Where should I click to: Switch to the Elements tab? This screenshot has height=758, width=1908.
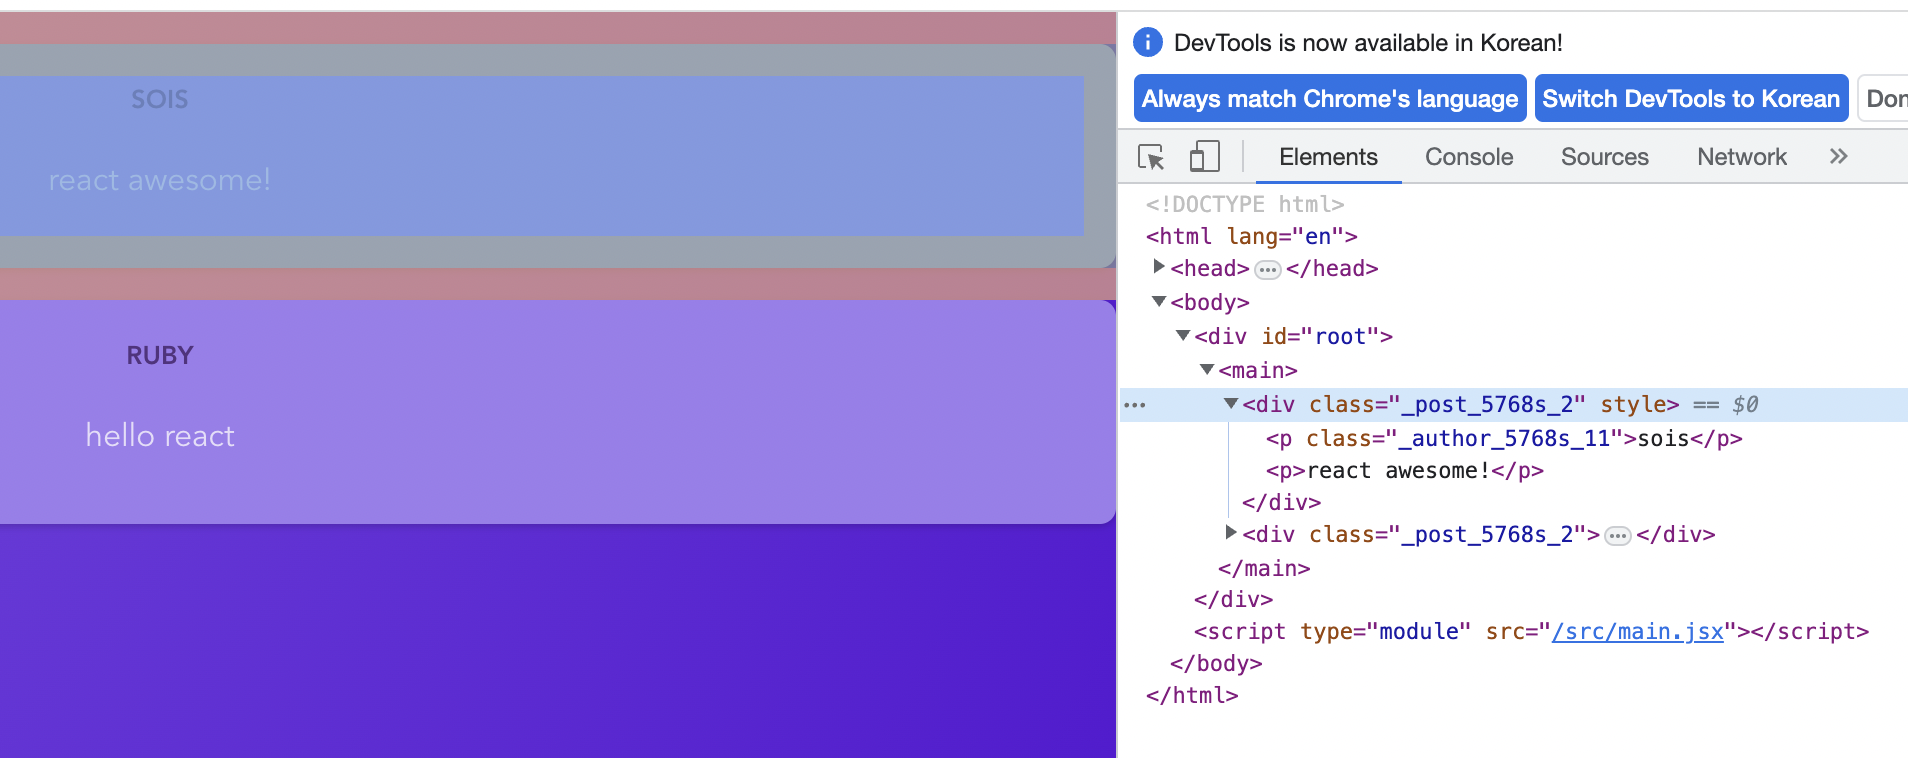(1328, 157)
